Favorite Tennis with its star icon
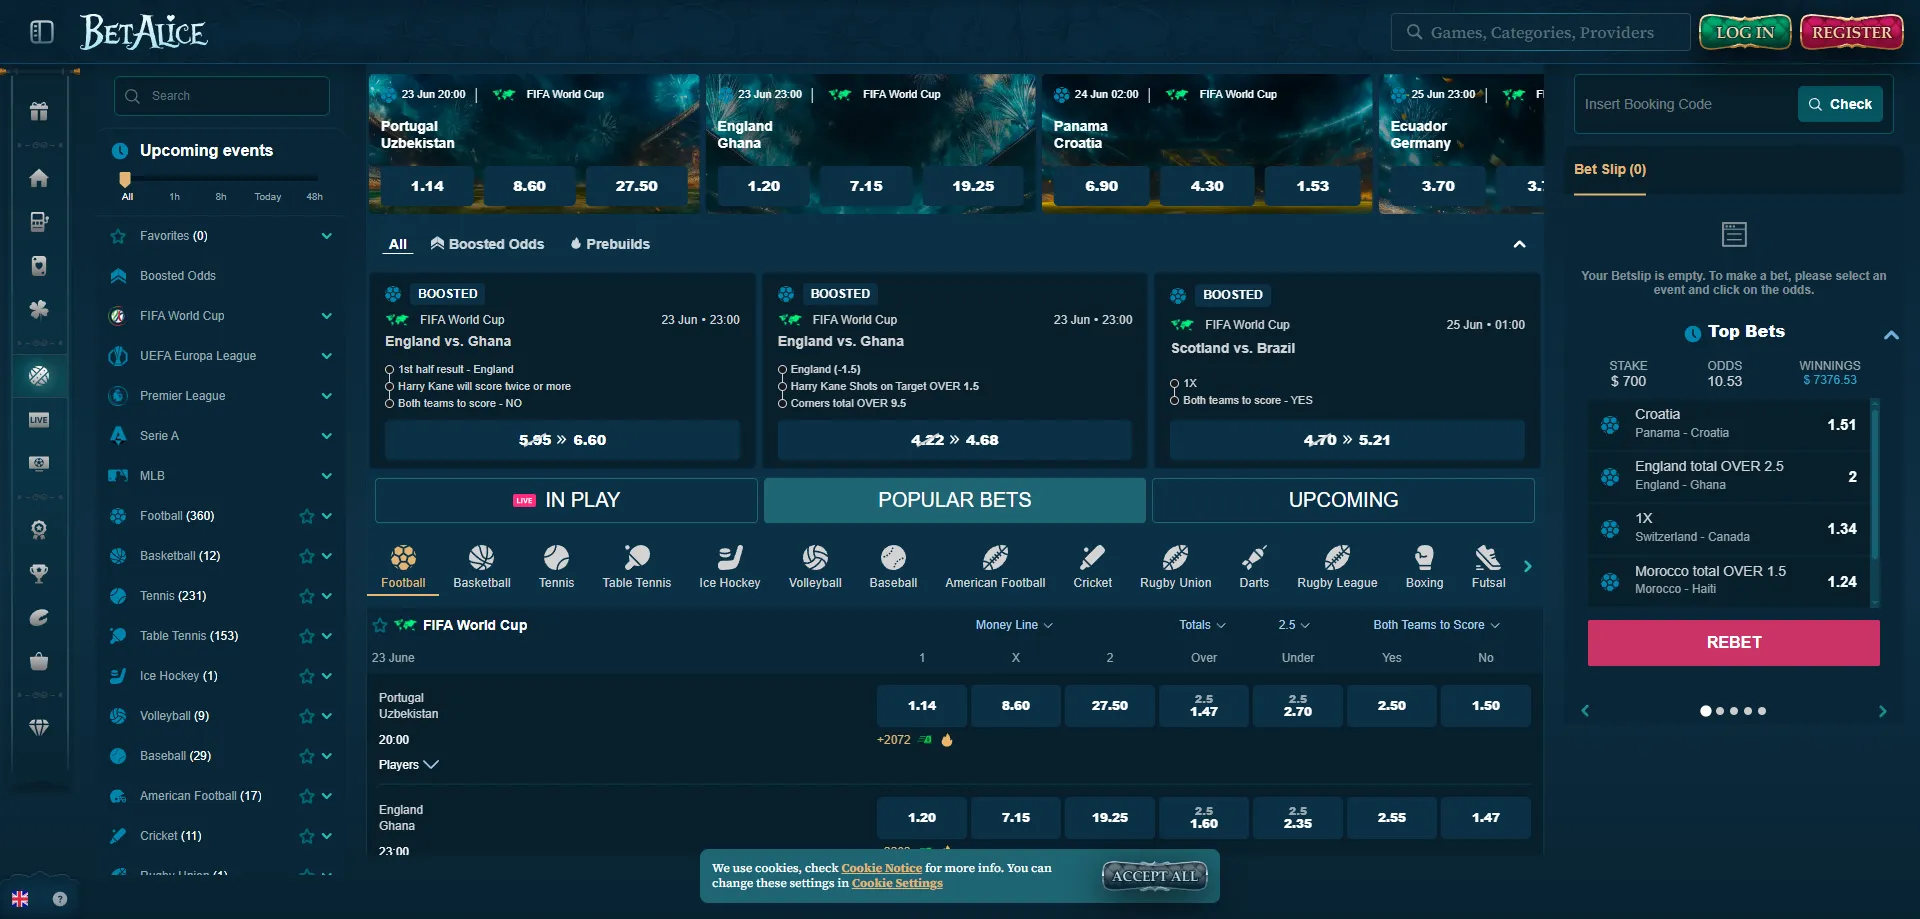This screenshot has width=1920, height=919. tap(307, 596)
